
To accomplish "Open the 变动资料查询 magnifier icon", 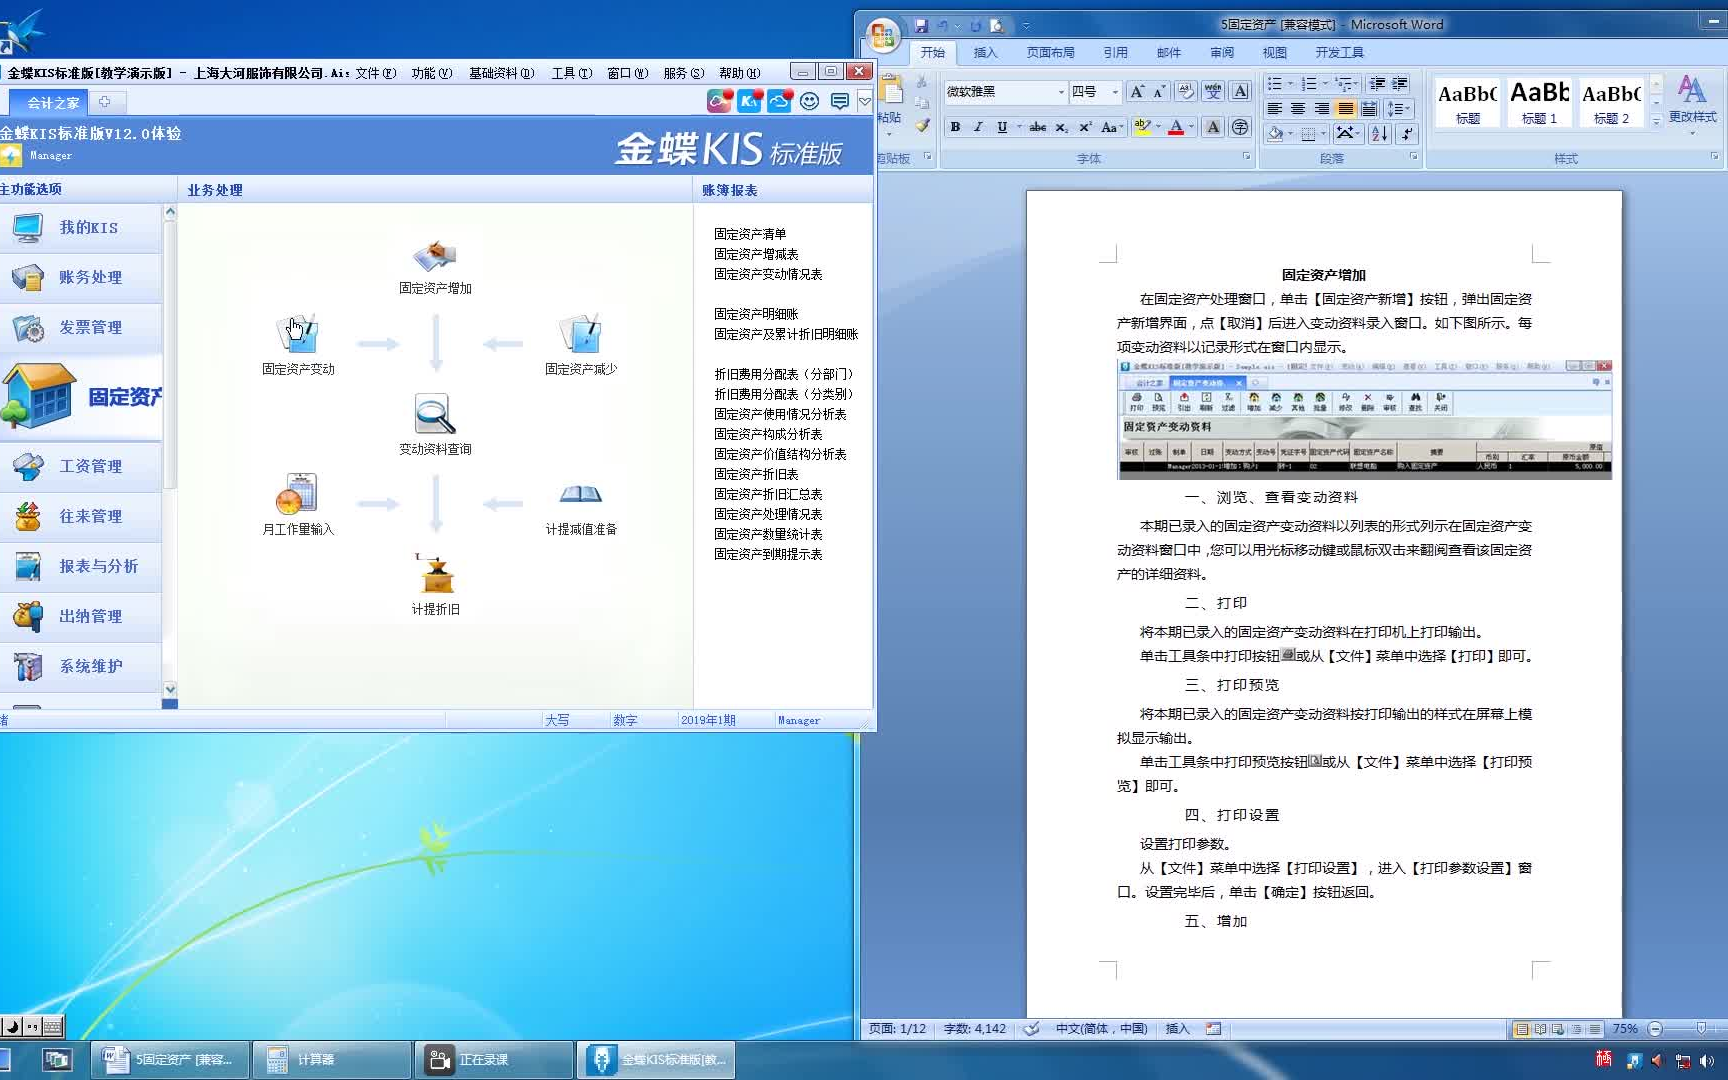I will (x=435, y=414).
